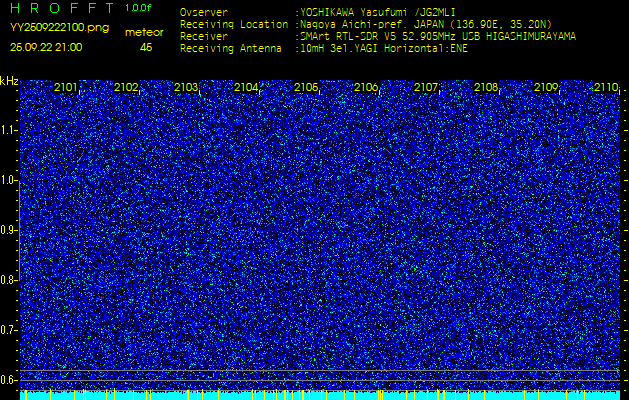
Task: Click the 0.6 kHz axis label
Action: pos(8,380)
